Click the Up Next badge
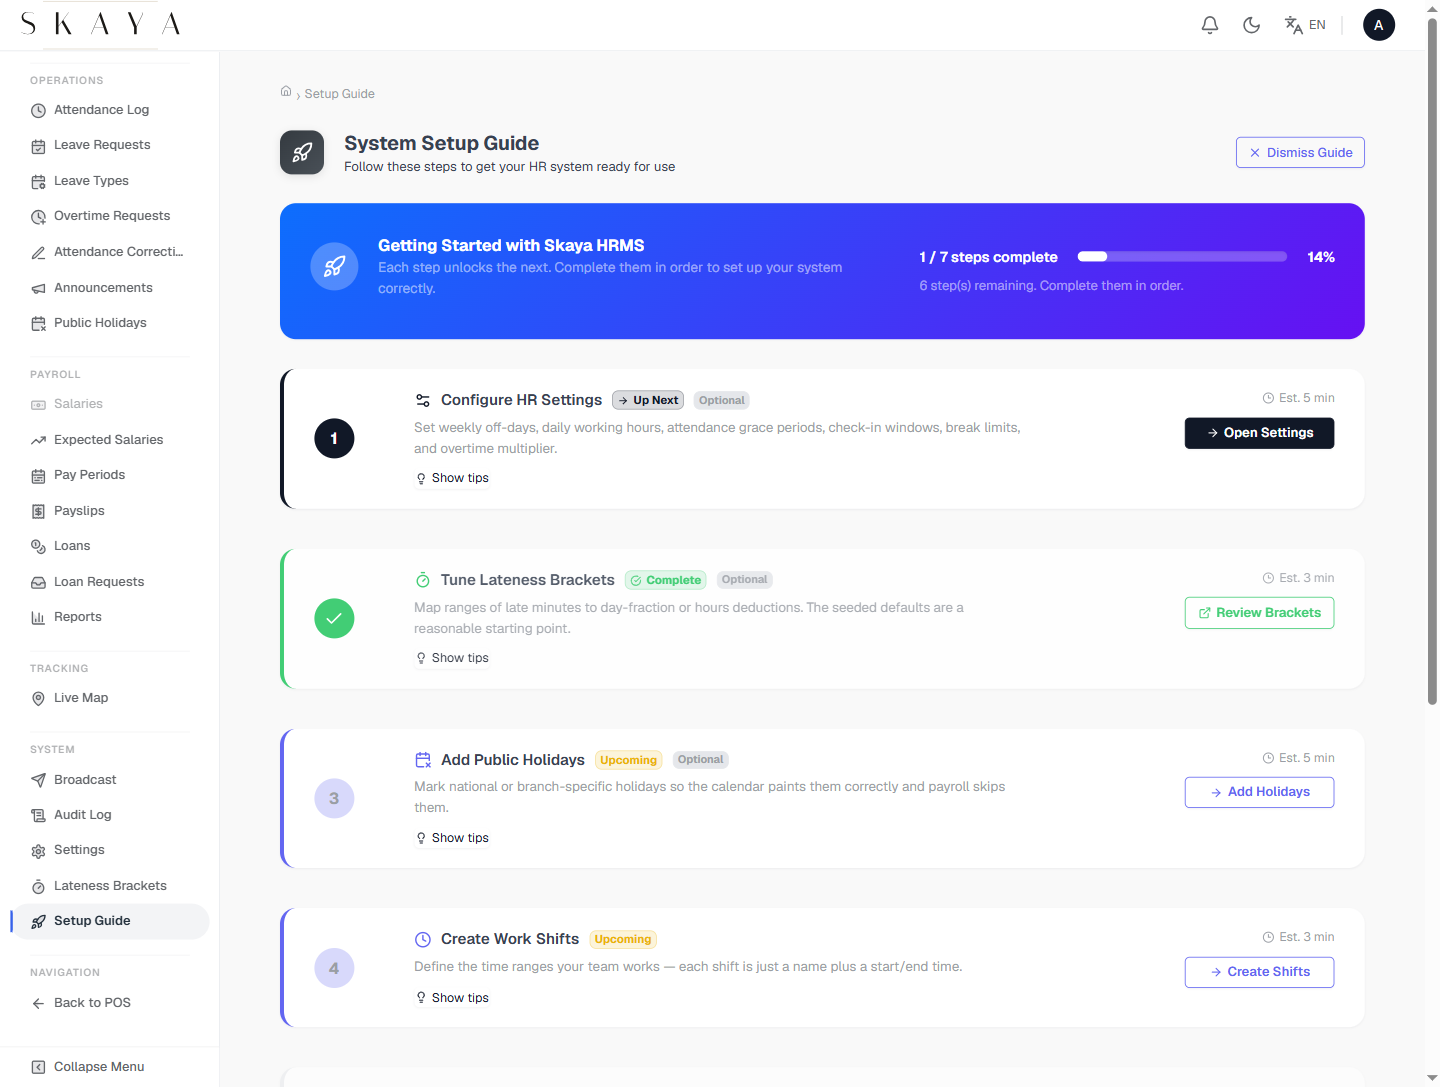Screen dimensions: 1440x1087 [648, 400]
